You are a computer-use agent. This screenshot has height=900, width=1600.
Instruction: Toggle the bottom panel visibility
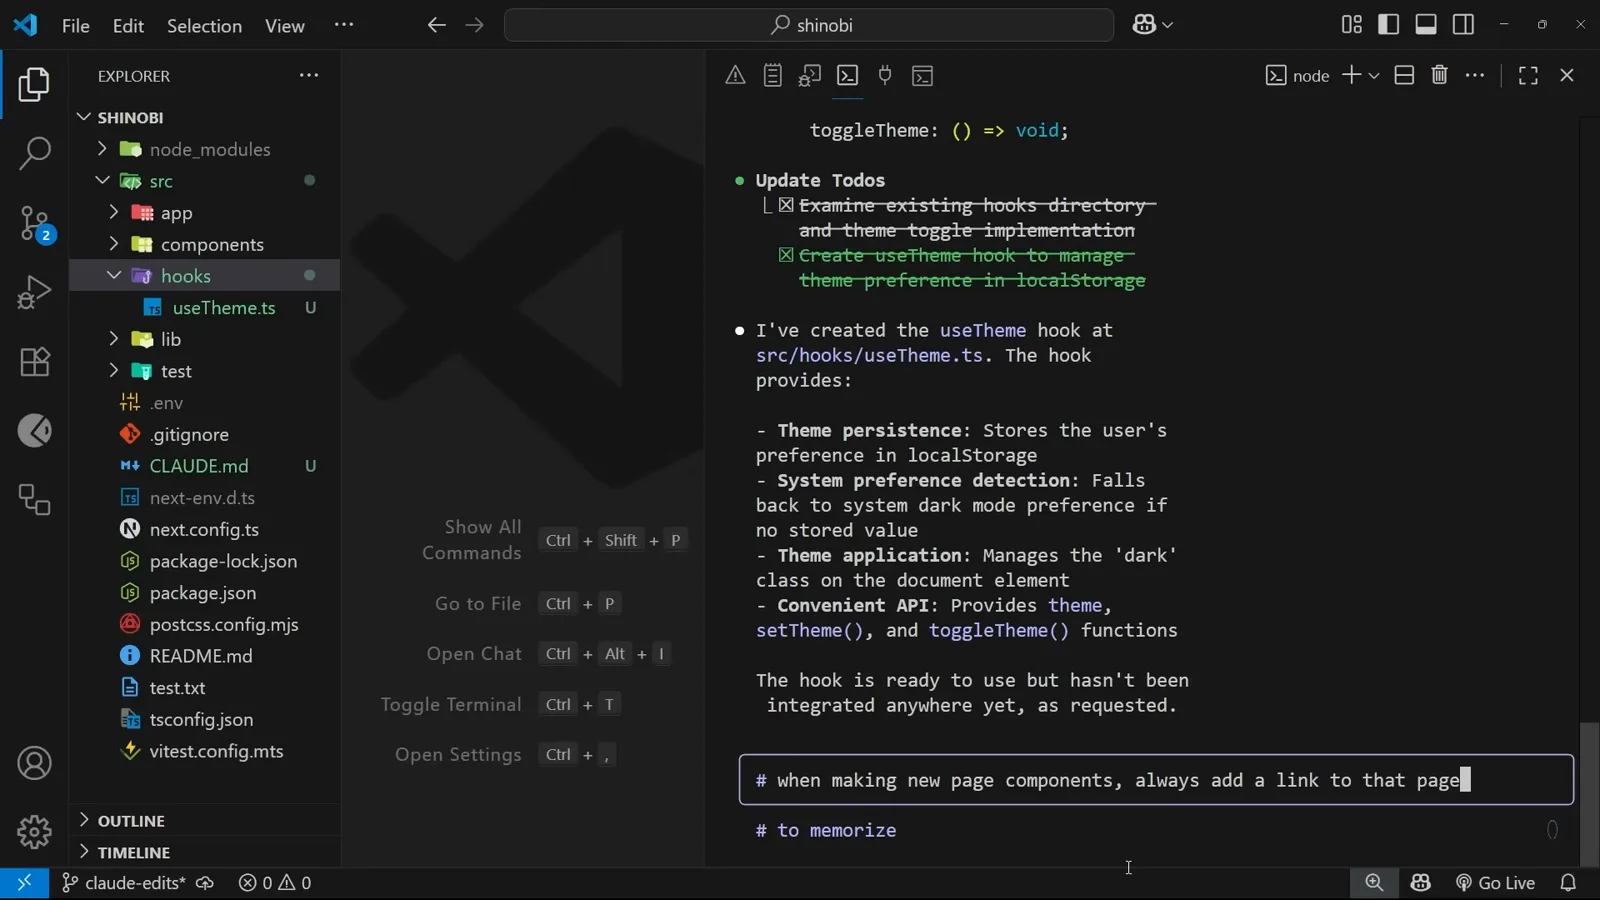click(1426, 25)
